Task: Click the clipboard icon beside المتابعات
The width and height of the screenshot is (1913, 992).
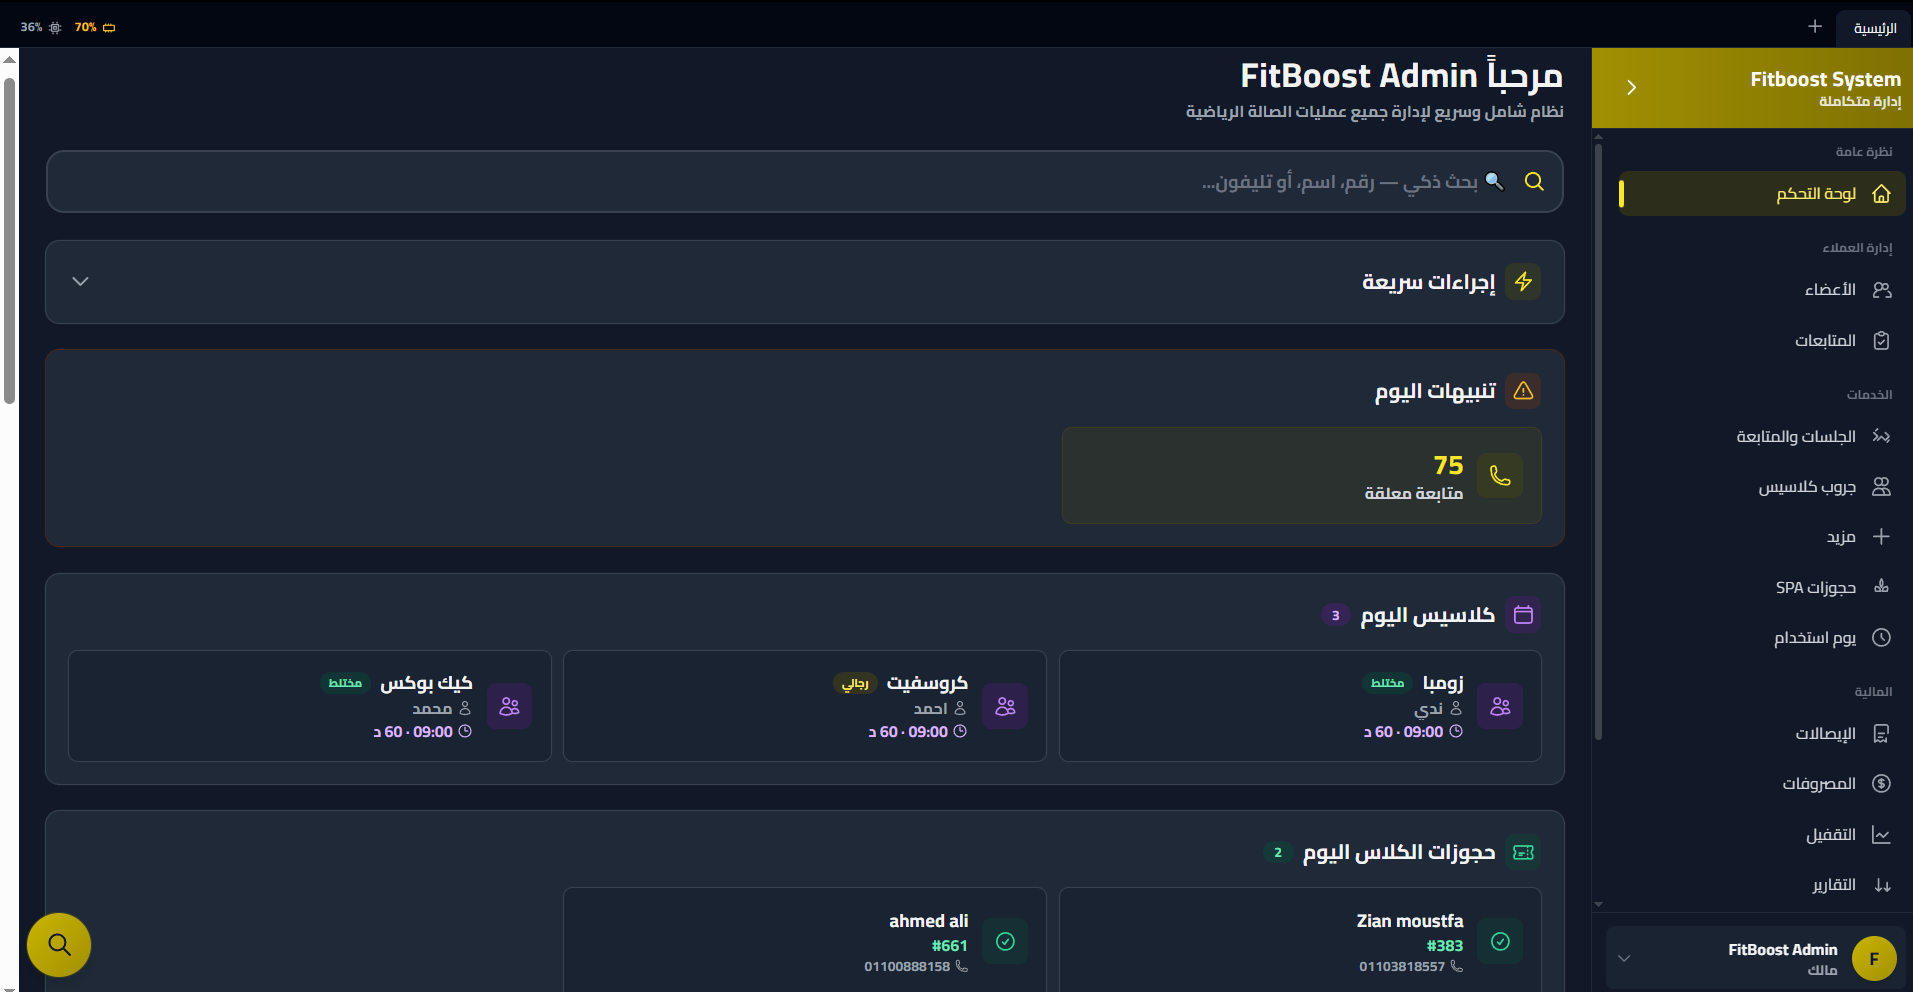Action: pos(1881,341)
